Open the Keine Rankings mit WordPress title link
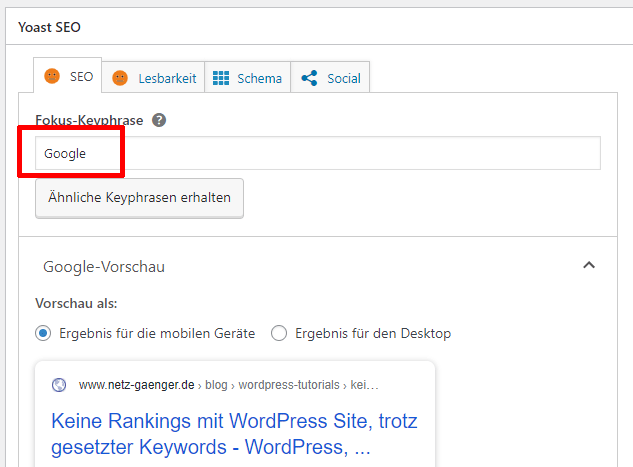This screenshot has width=633, height=467. pos(234,434)
